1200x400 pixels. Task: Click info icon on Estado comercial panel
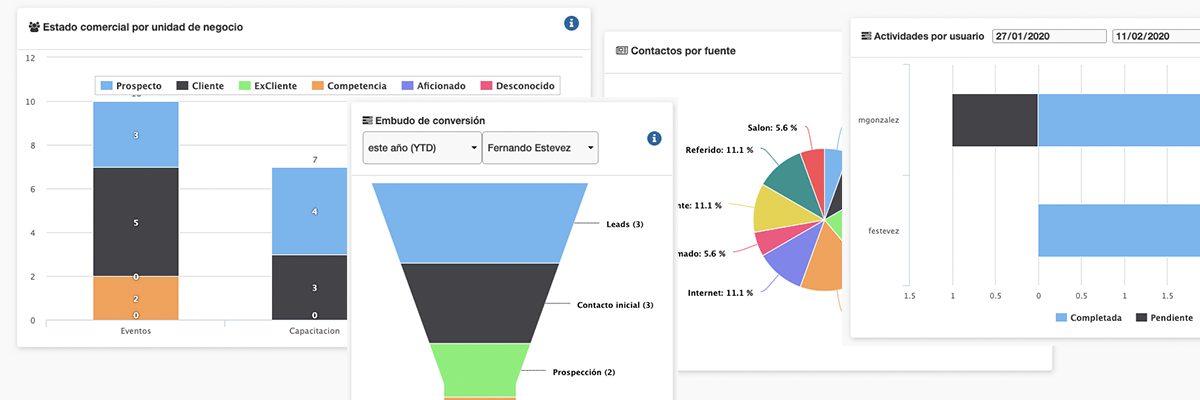click(x=572, y=23)
